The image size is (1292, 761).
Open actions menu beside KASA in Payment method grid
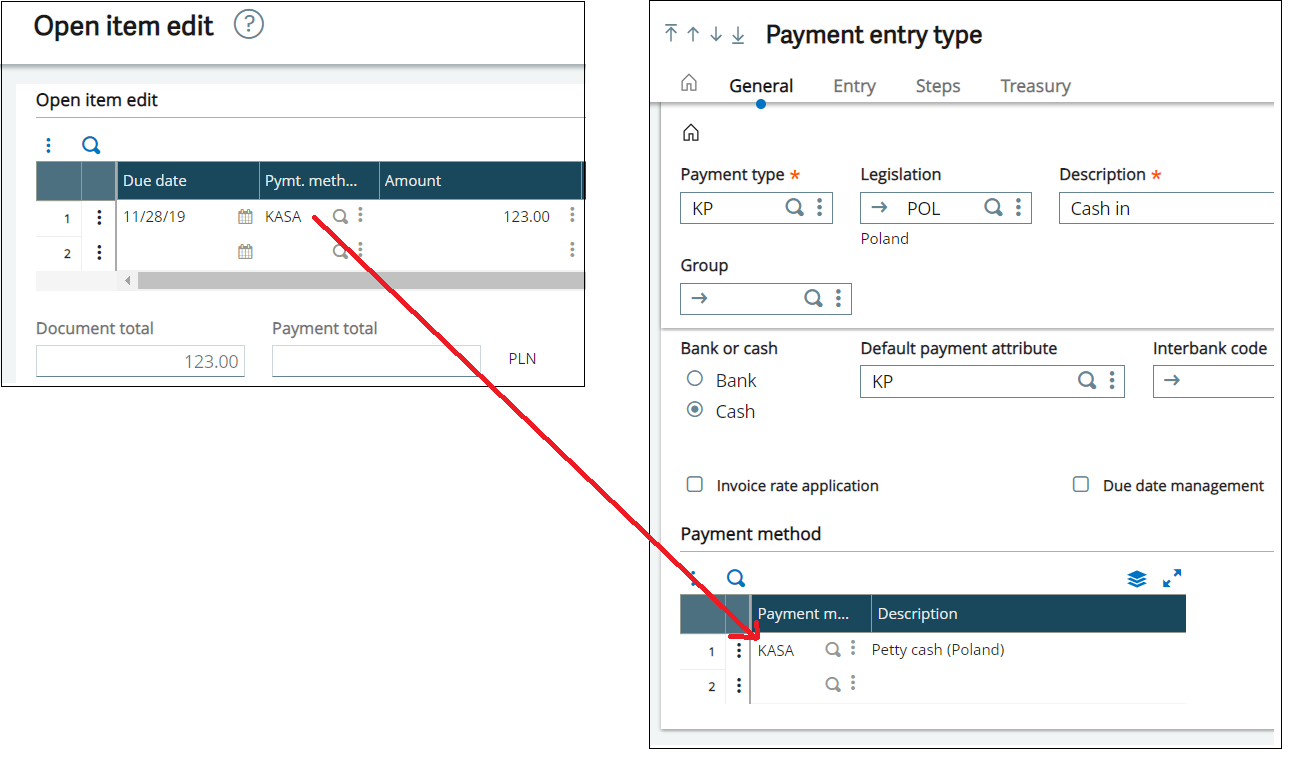point(853,649)
